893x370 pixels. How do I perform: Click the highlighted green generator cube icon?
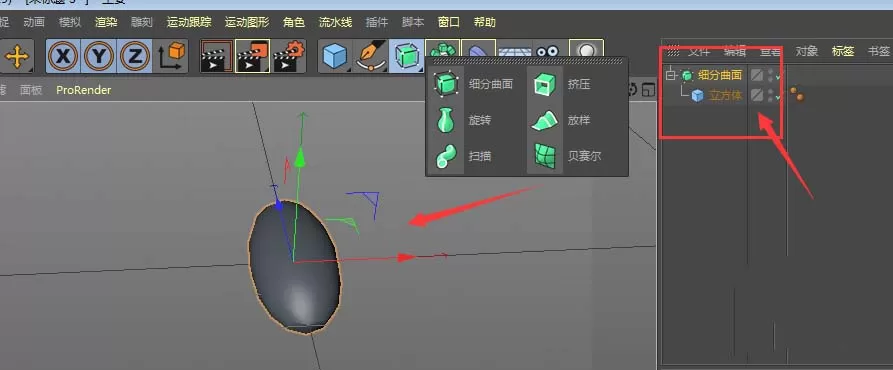tap(407, 56)
